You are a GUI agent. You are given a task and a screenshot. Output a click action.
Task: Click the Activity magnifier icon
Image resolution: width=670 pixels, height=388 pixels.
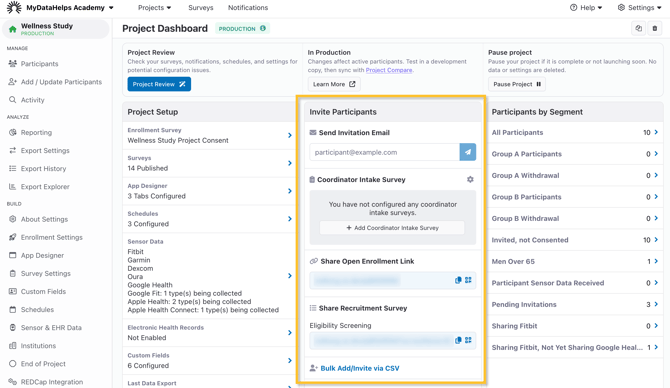pos(12,100)
